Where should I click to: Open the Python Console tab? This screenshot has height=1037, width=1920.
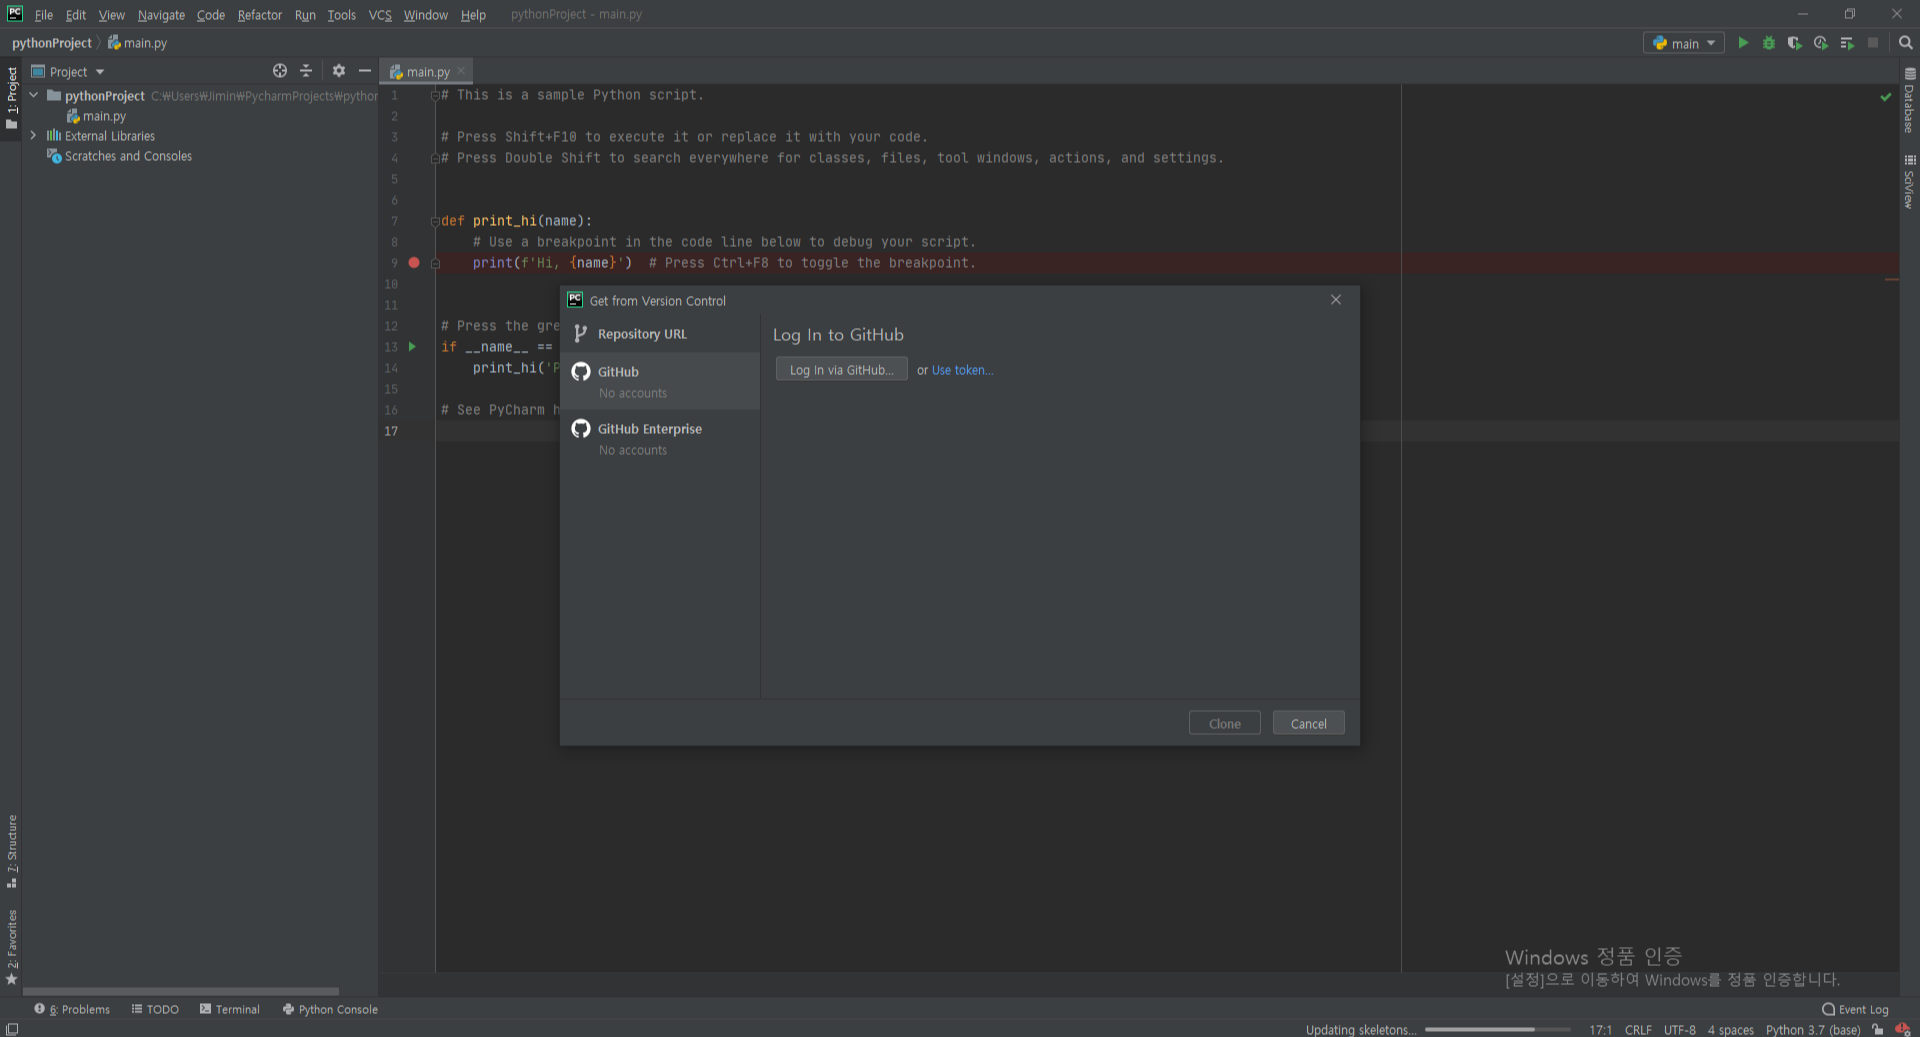pos(330,1009)
